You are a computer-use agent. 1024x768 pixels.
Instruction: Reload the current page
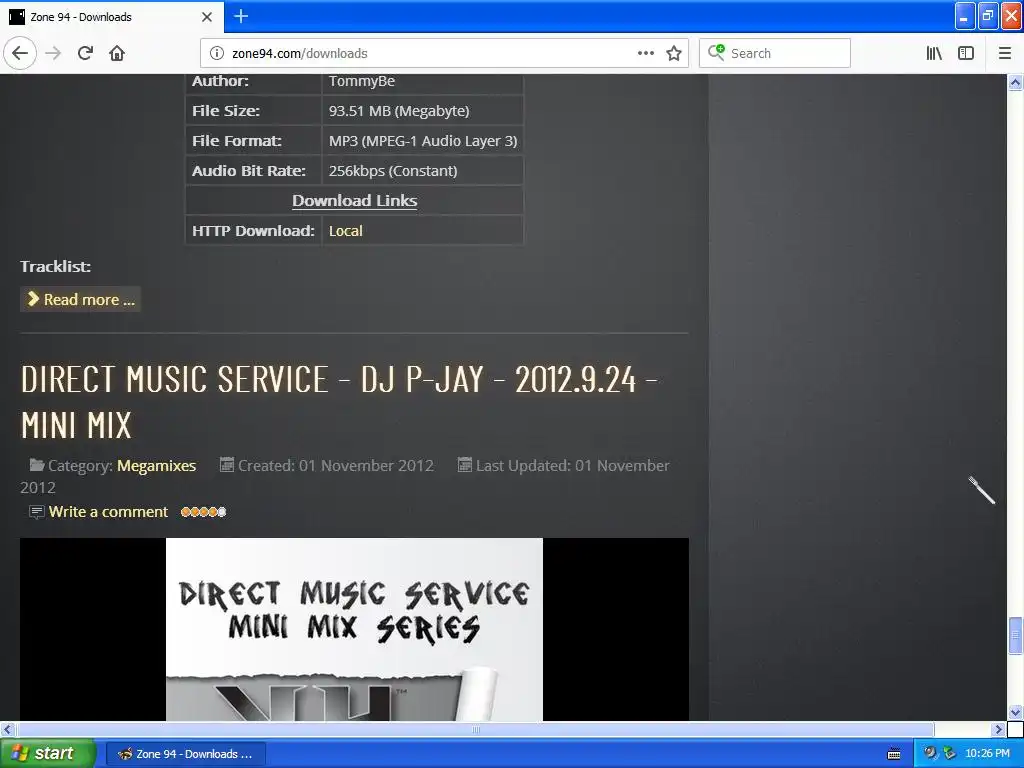pos(85,53)
